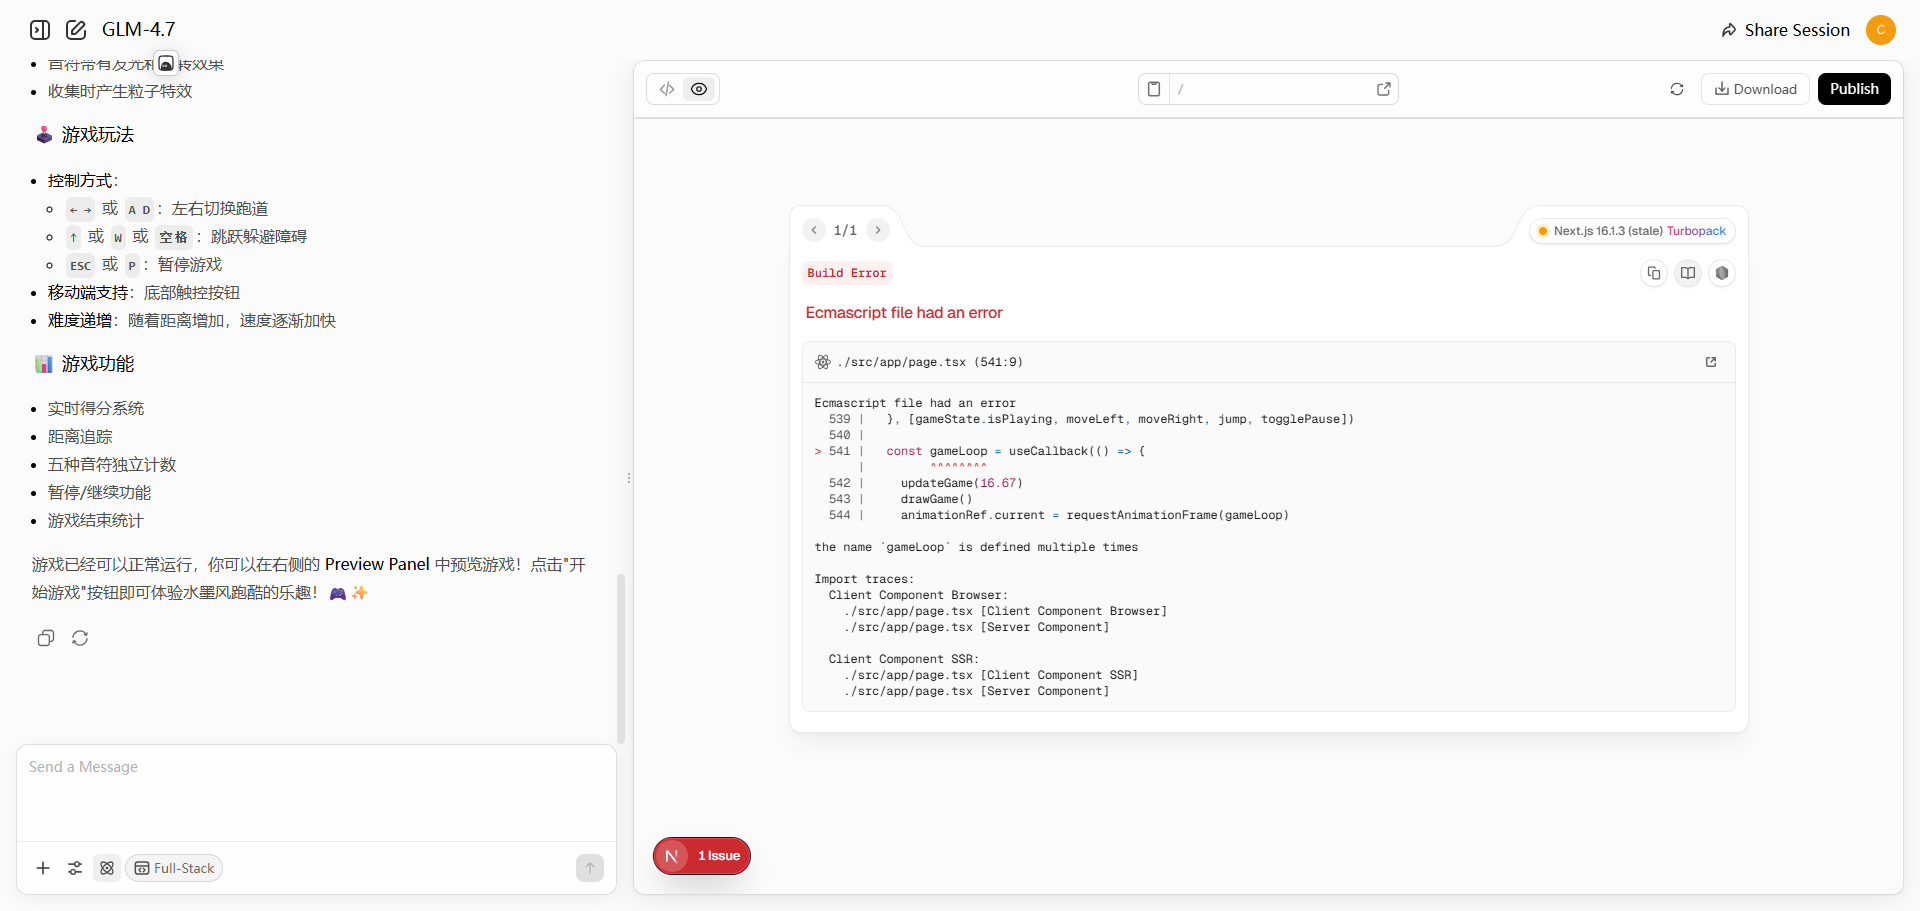Click the Build Error label
The width and height of the screenshot is (1920, 911).
point(847,273)
